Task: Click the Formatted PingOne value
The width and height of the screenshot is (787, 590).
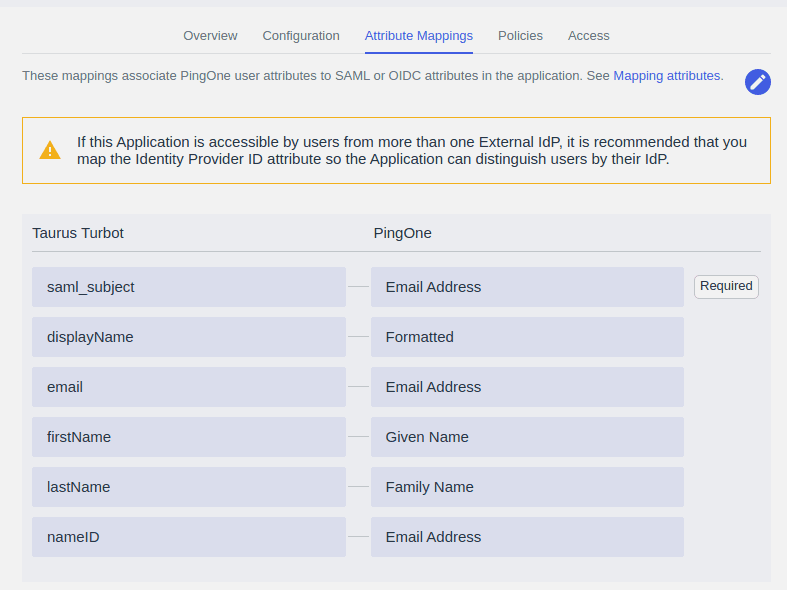Action: click(527, 337)
